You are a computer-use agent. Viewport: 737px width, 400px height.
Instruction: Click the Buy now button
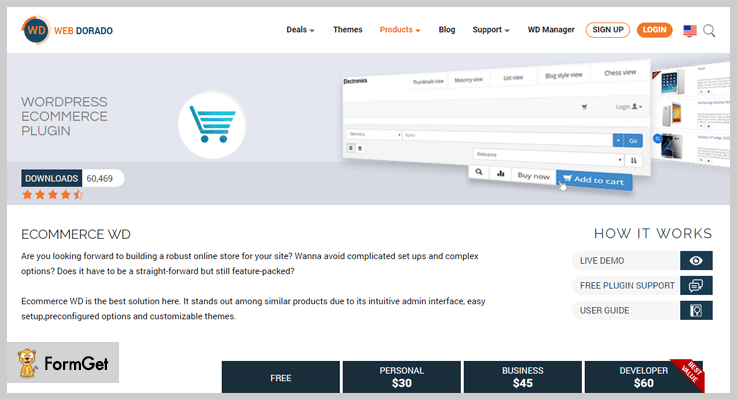pyautogui.click(x=533, y=176)
